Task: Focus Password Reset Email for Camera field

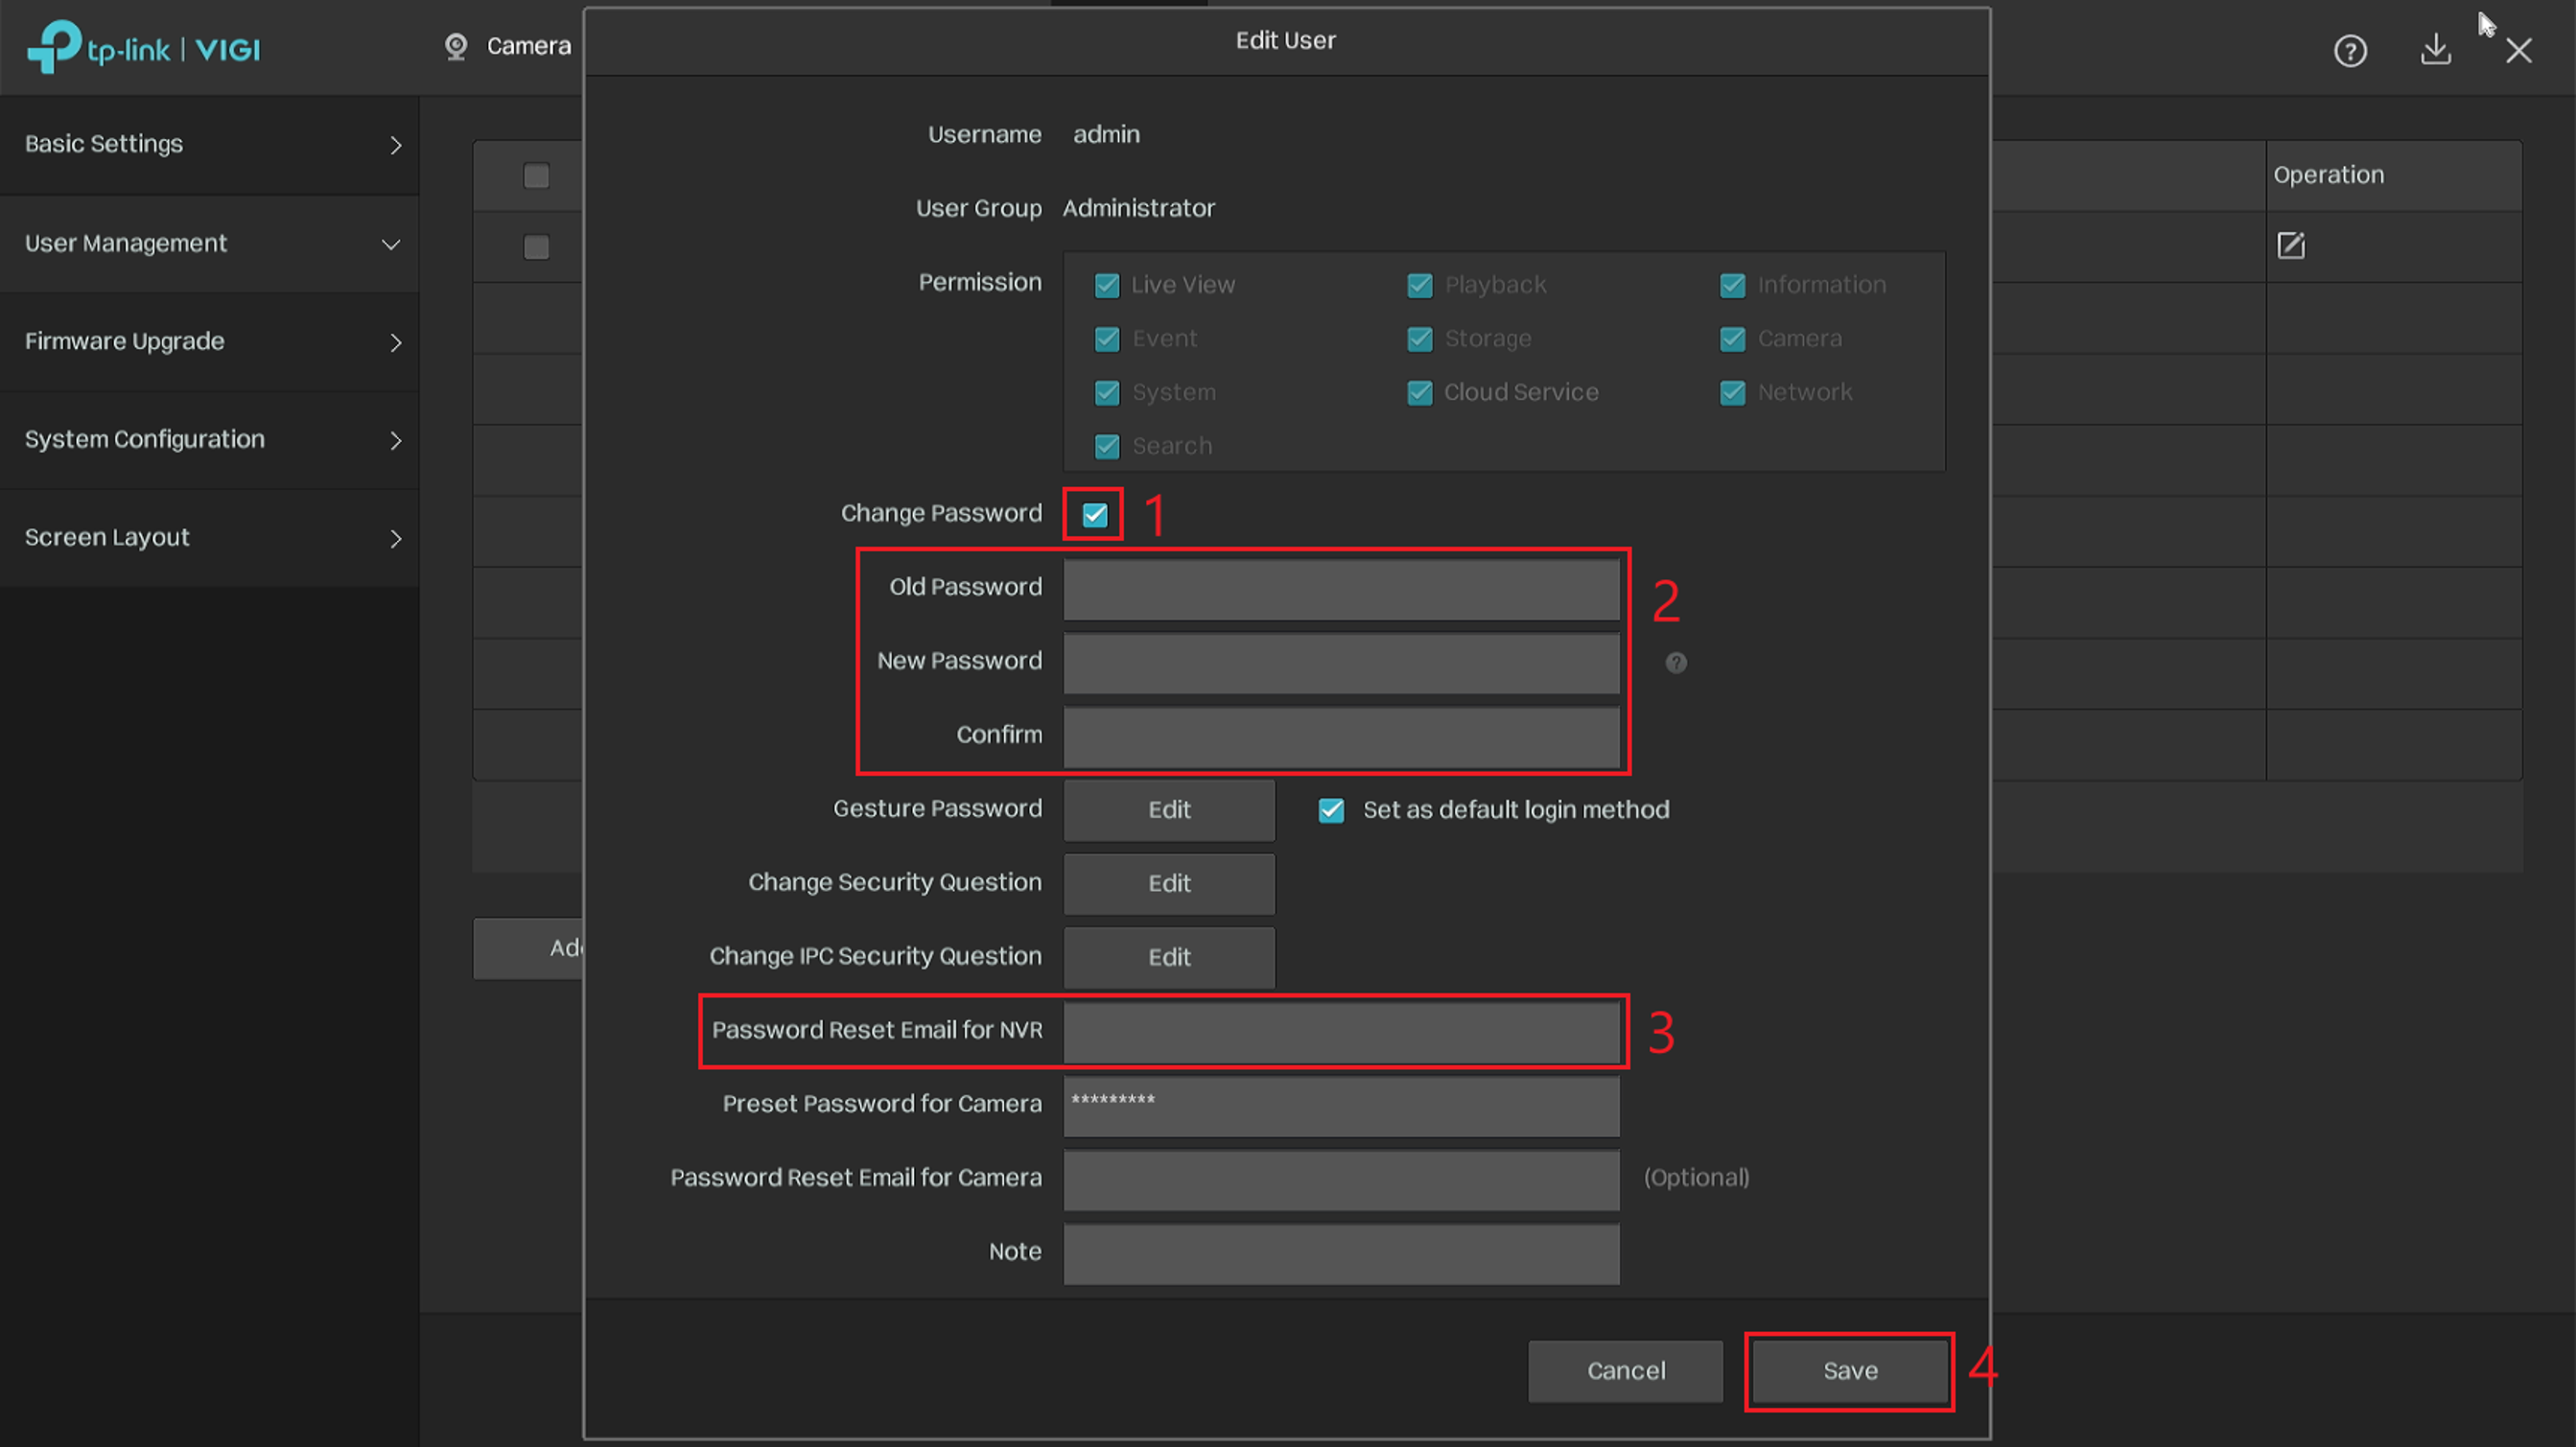Action: pyautogui.click(x=1341, y=1180)
